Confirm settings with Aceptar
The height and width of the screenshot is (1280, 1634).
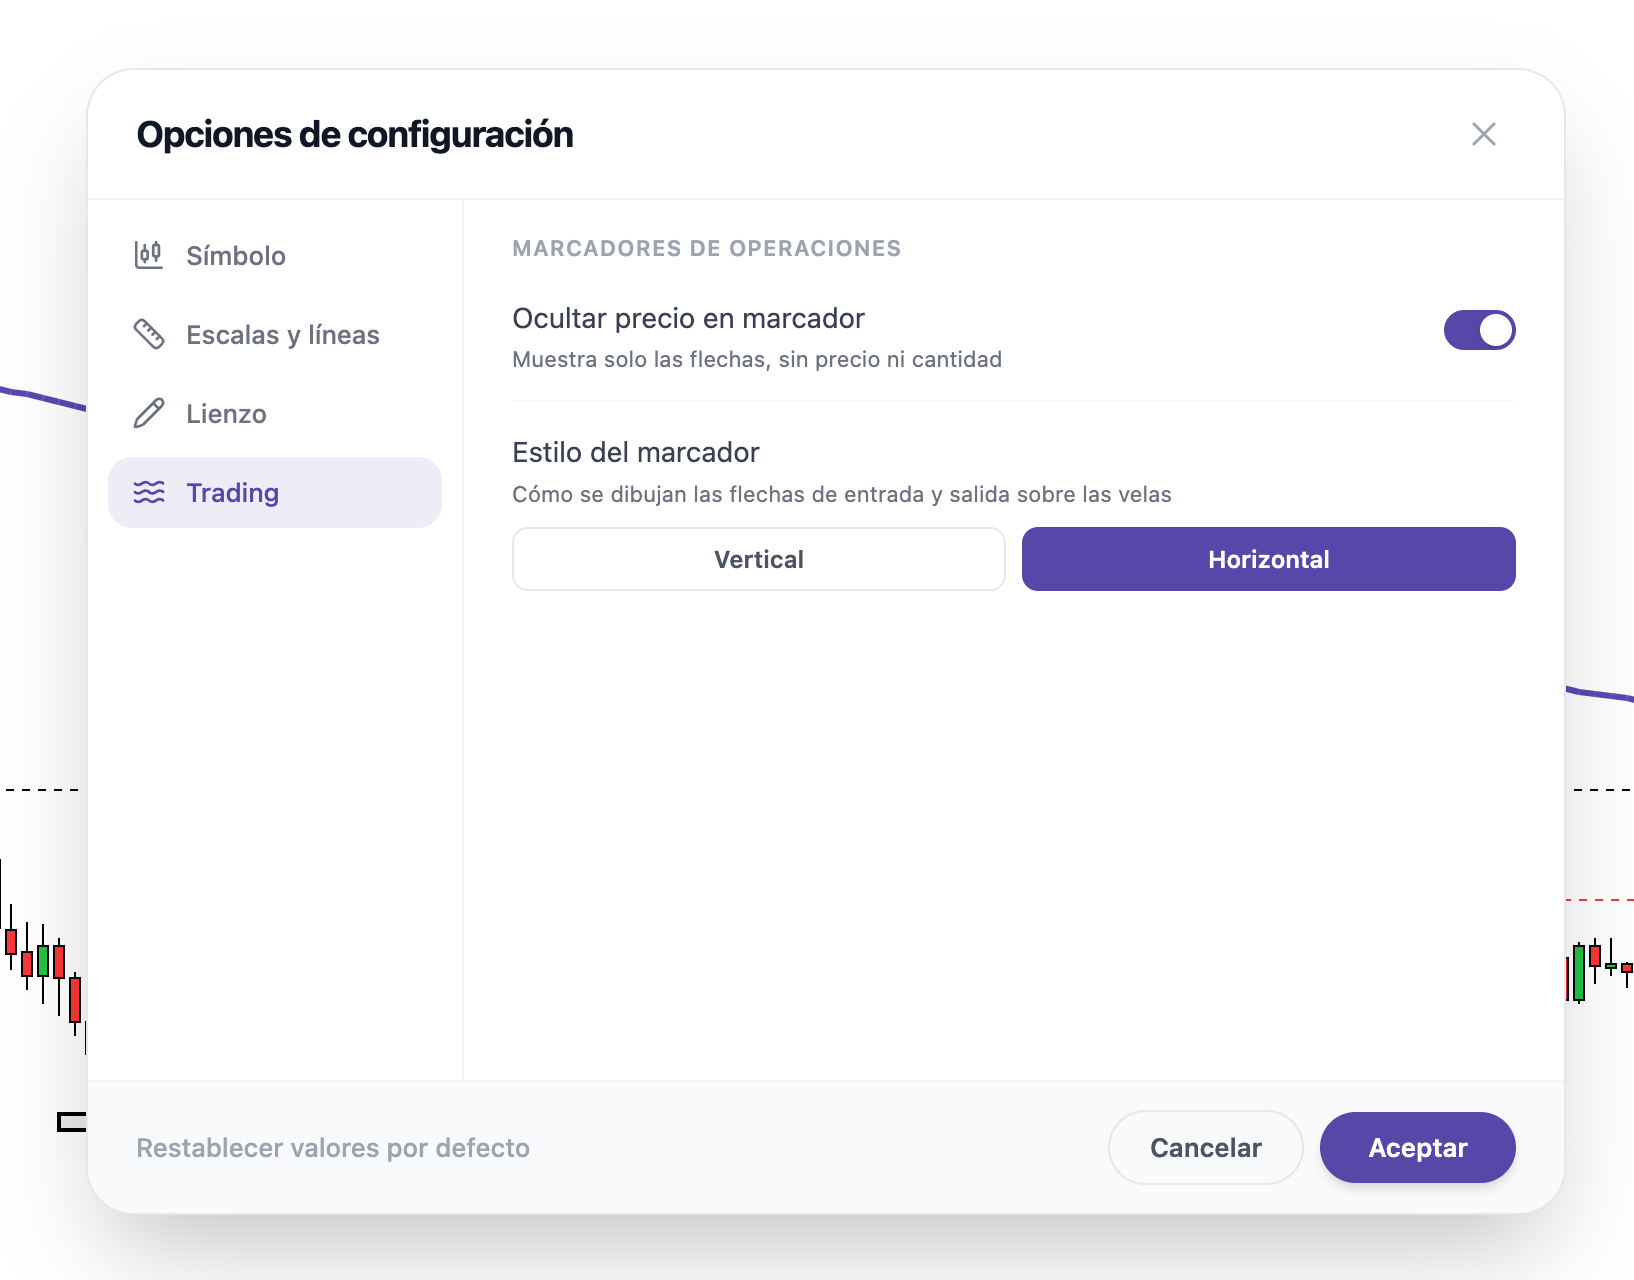point(1417,1147)
